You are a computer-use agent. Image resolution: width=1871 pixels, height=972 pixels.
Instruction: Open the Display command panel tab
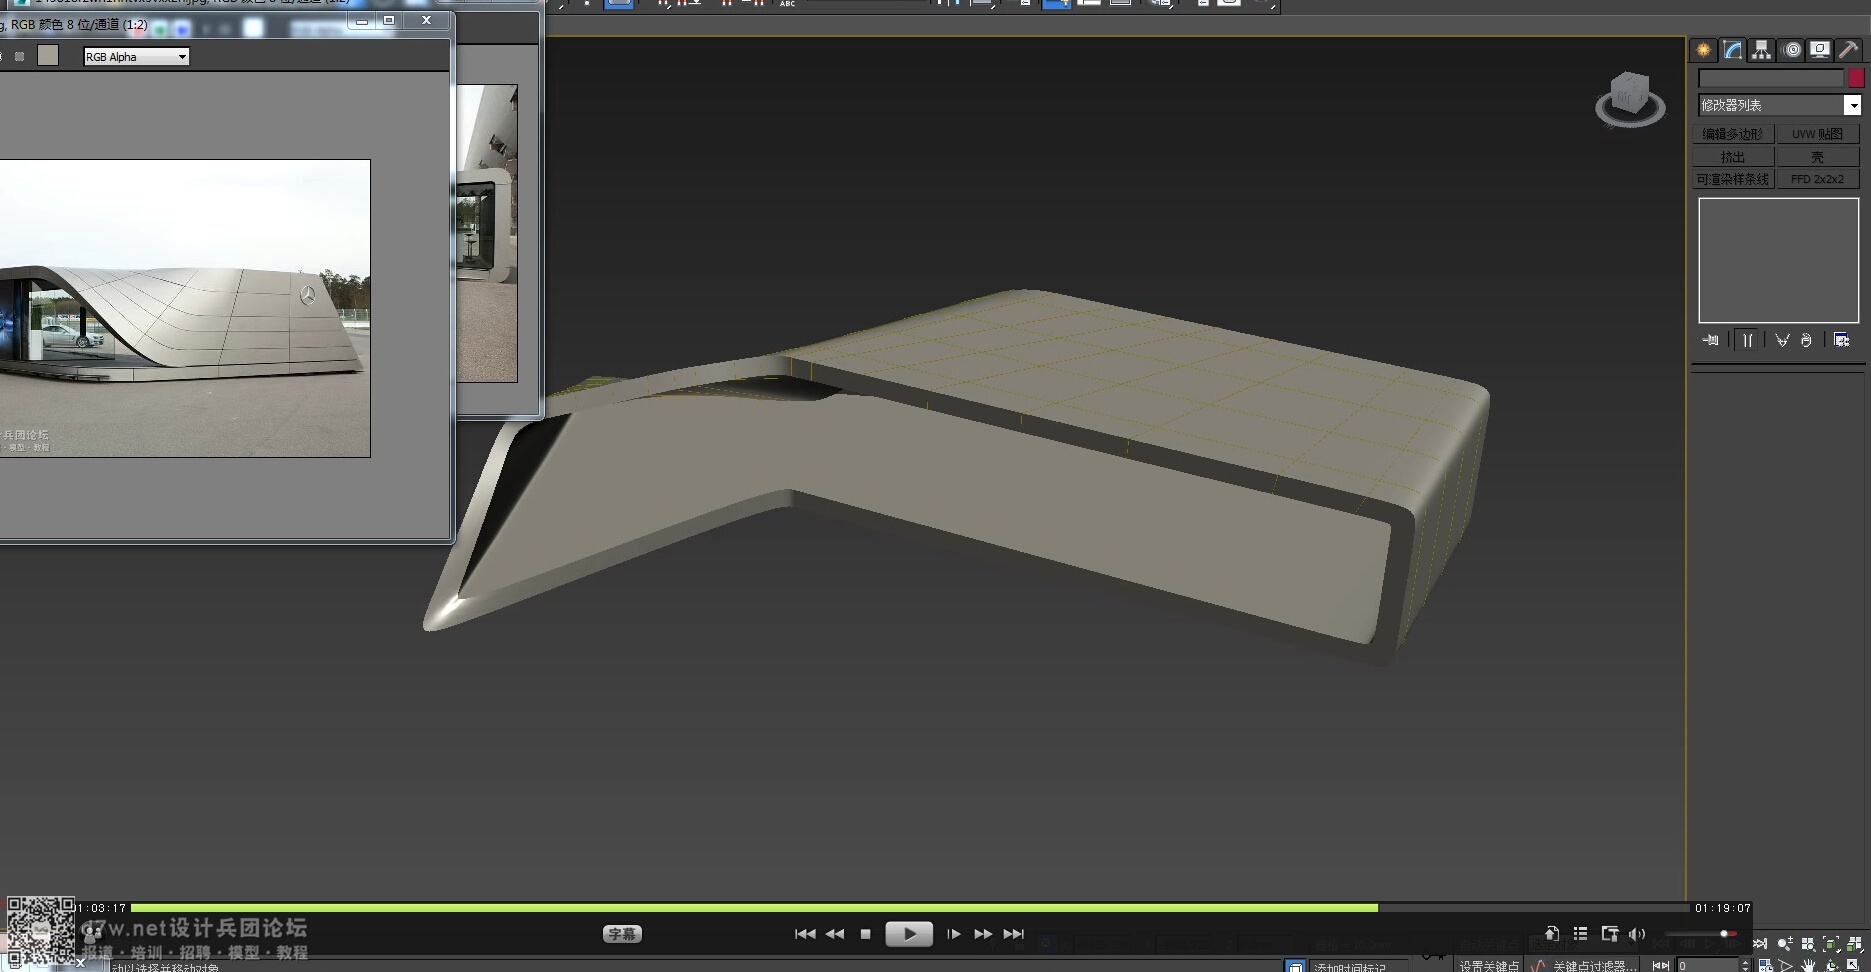[x=1820, y=50]
